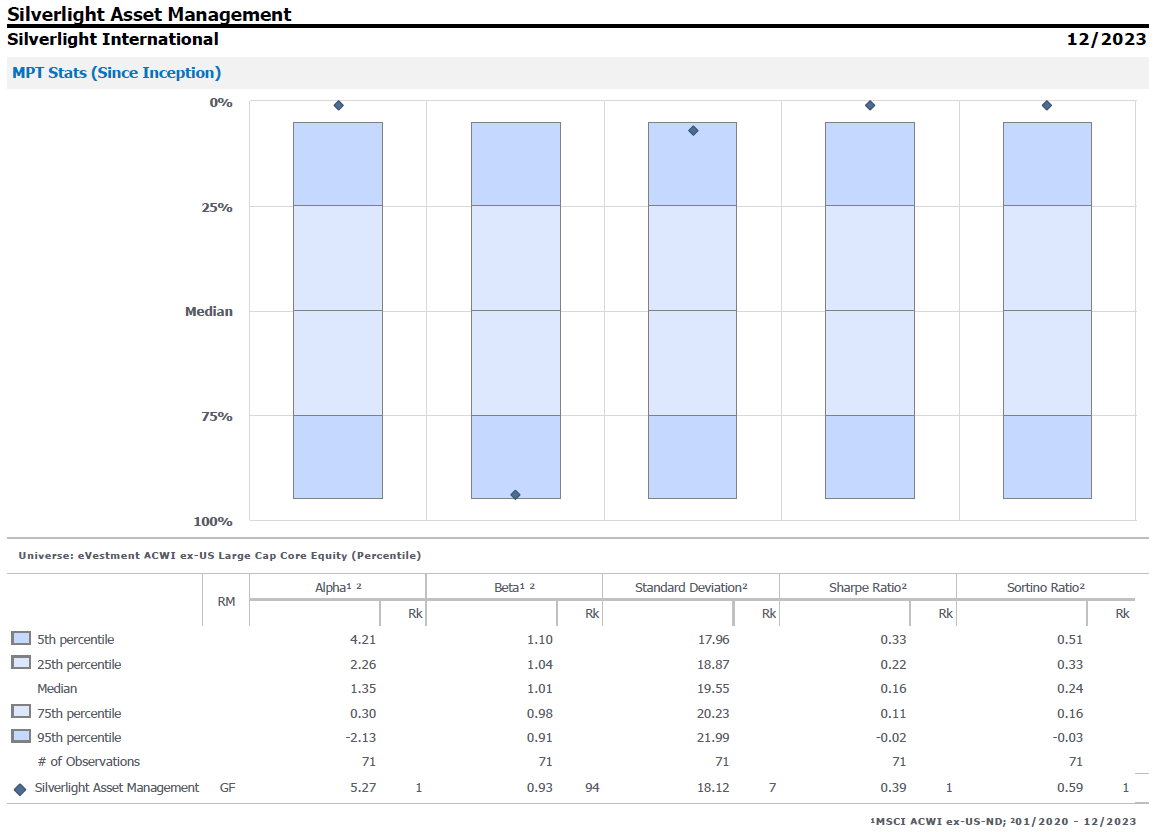This screenshot has height=832, width=1162.
Task: Click the Alpha column header
Action: [x=337, y=587]
